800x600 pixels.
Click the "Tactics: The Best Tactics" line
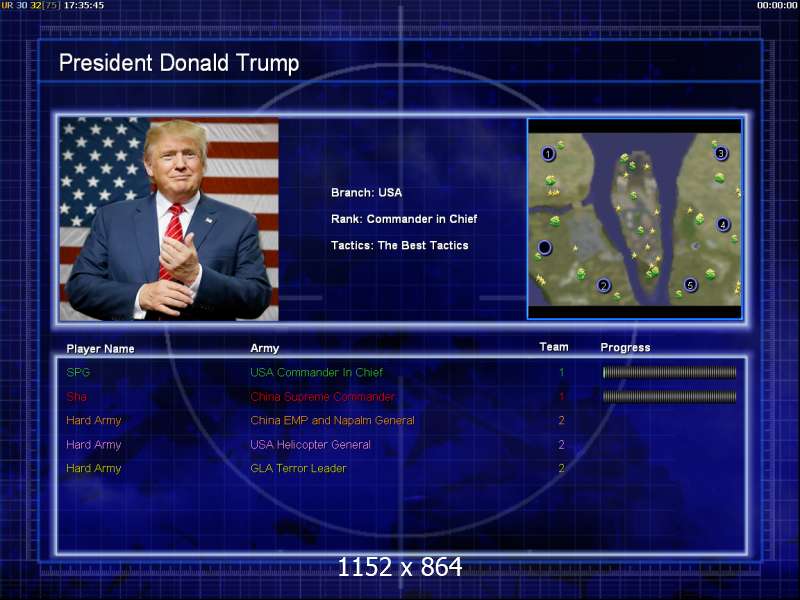pos(399,245)
